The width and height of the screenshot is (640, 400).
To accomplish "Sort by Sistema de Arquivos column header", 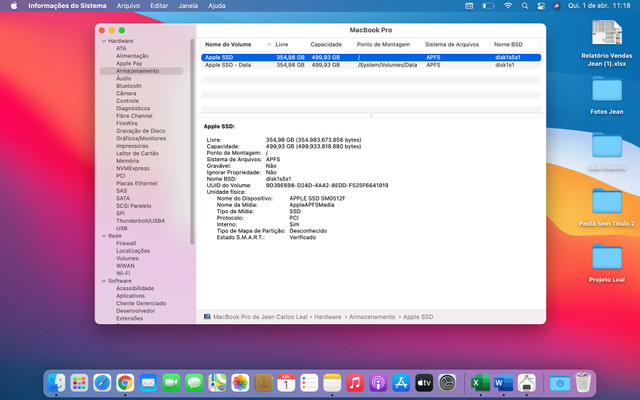I will point(452,44).
